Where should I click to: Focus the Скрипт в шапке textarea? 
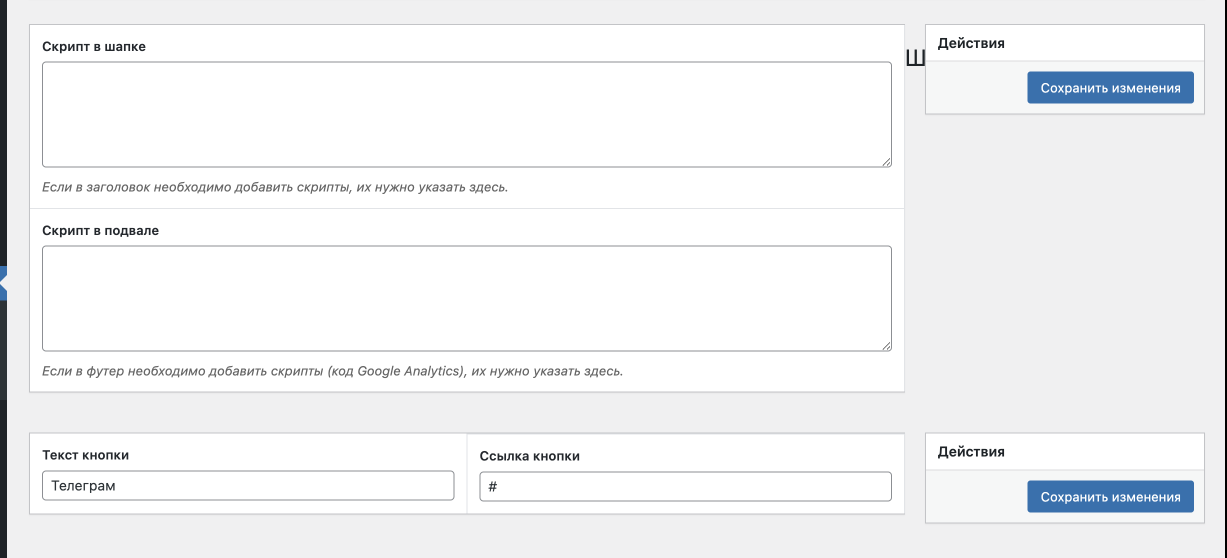[466, 114]
